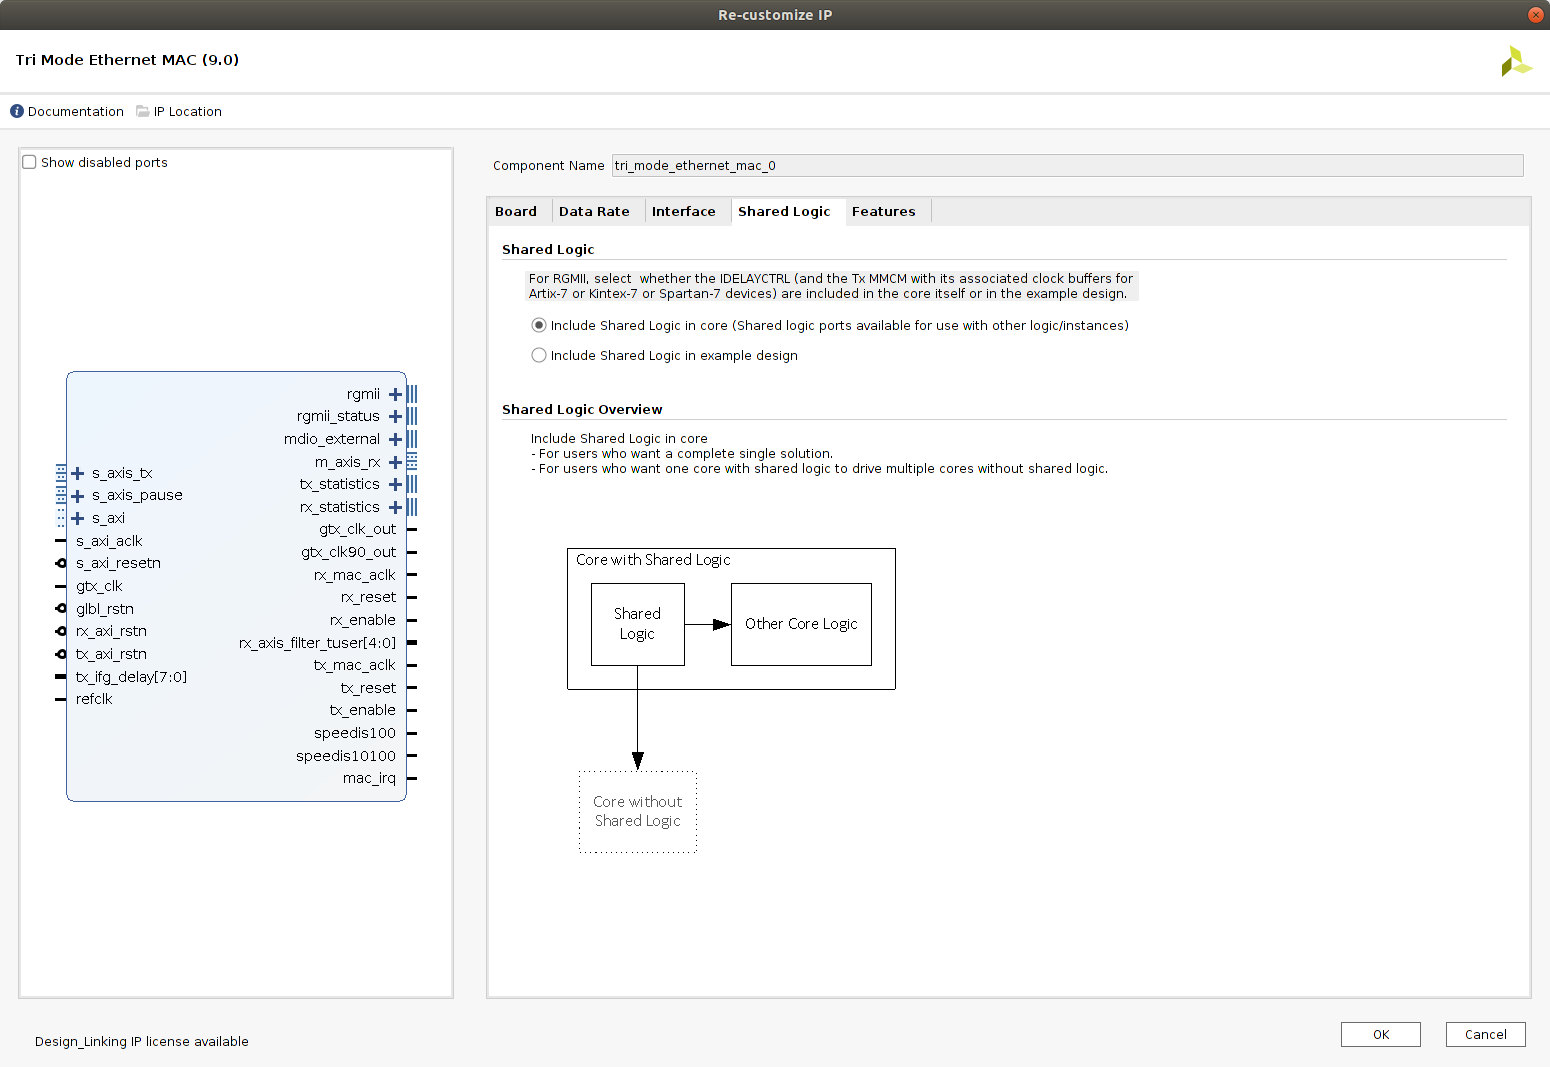Click the tx_enable port label
Screen dimensions: 1550x1067
point(363,710)
